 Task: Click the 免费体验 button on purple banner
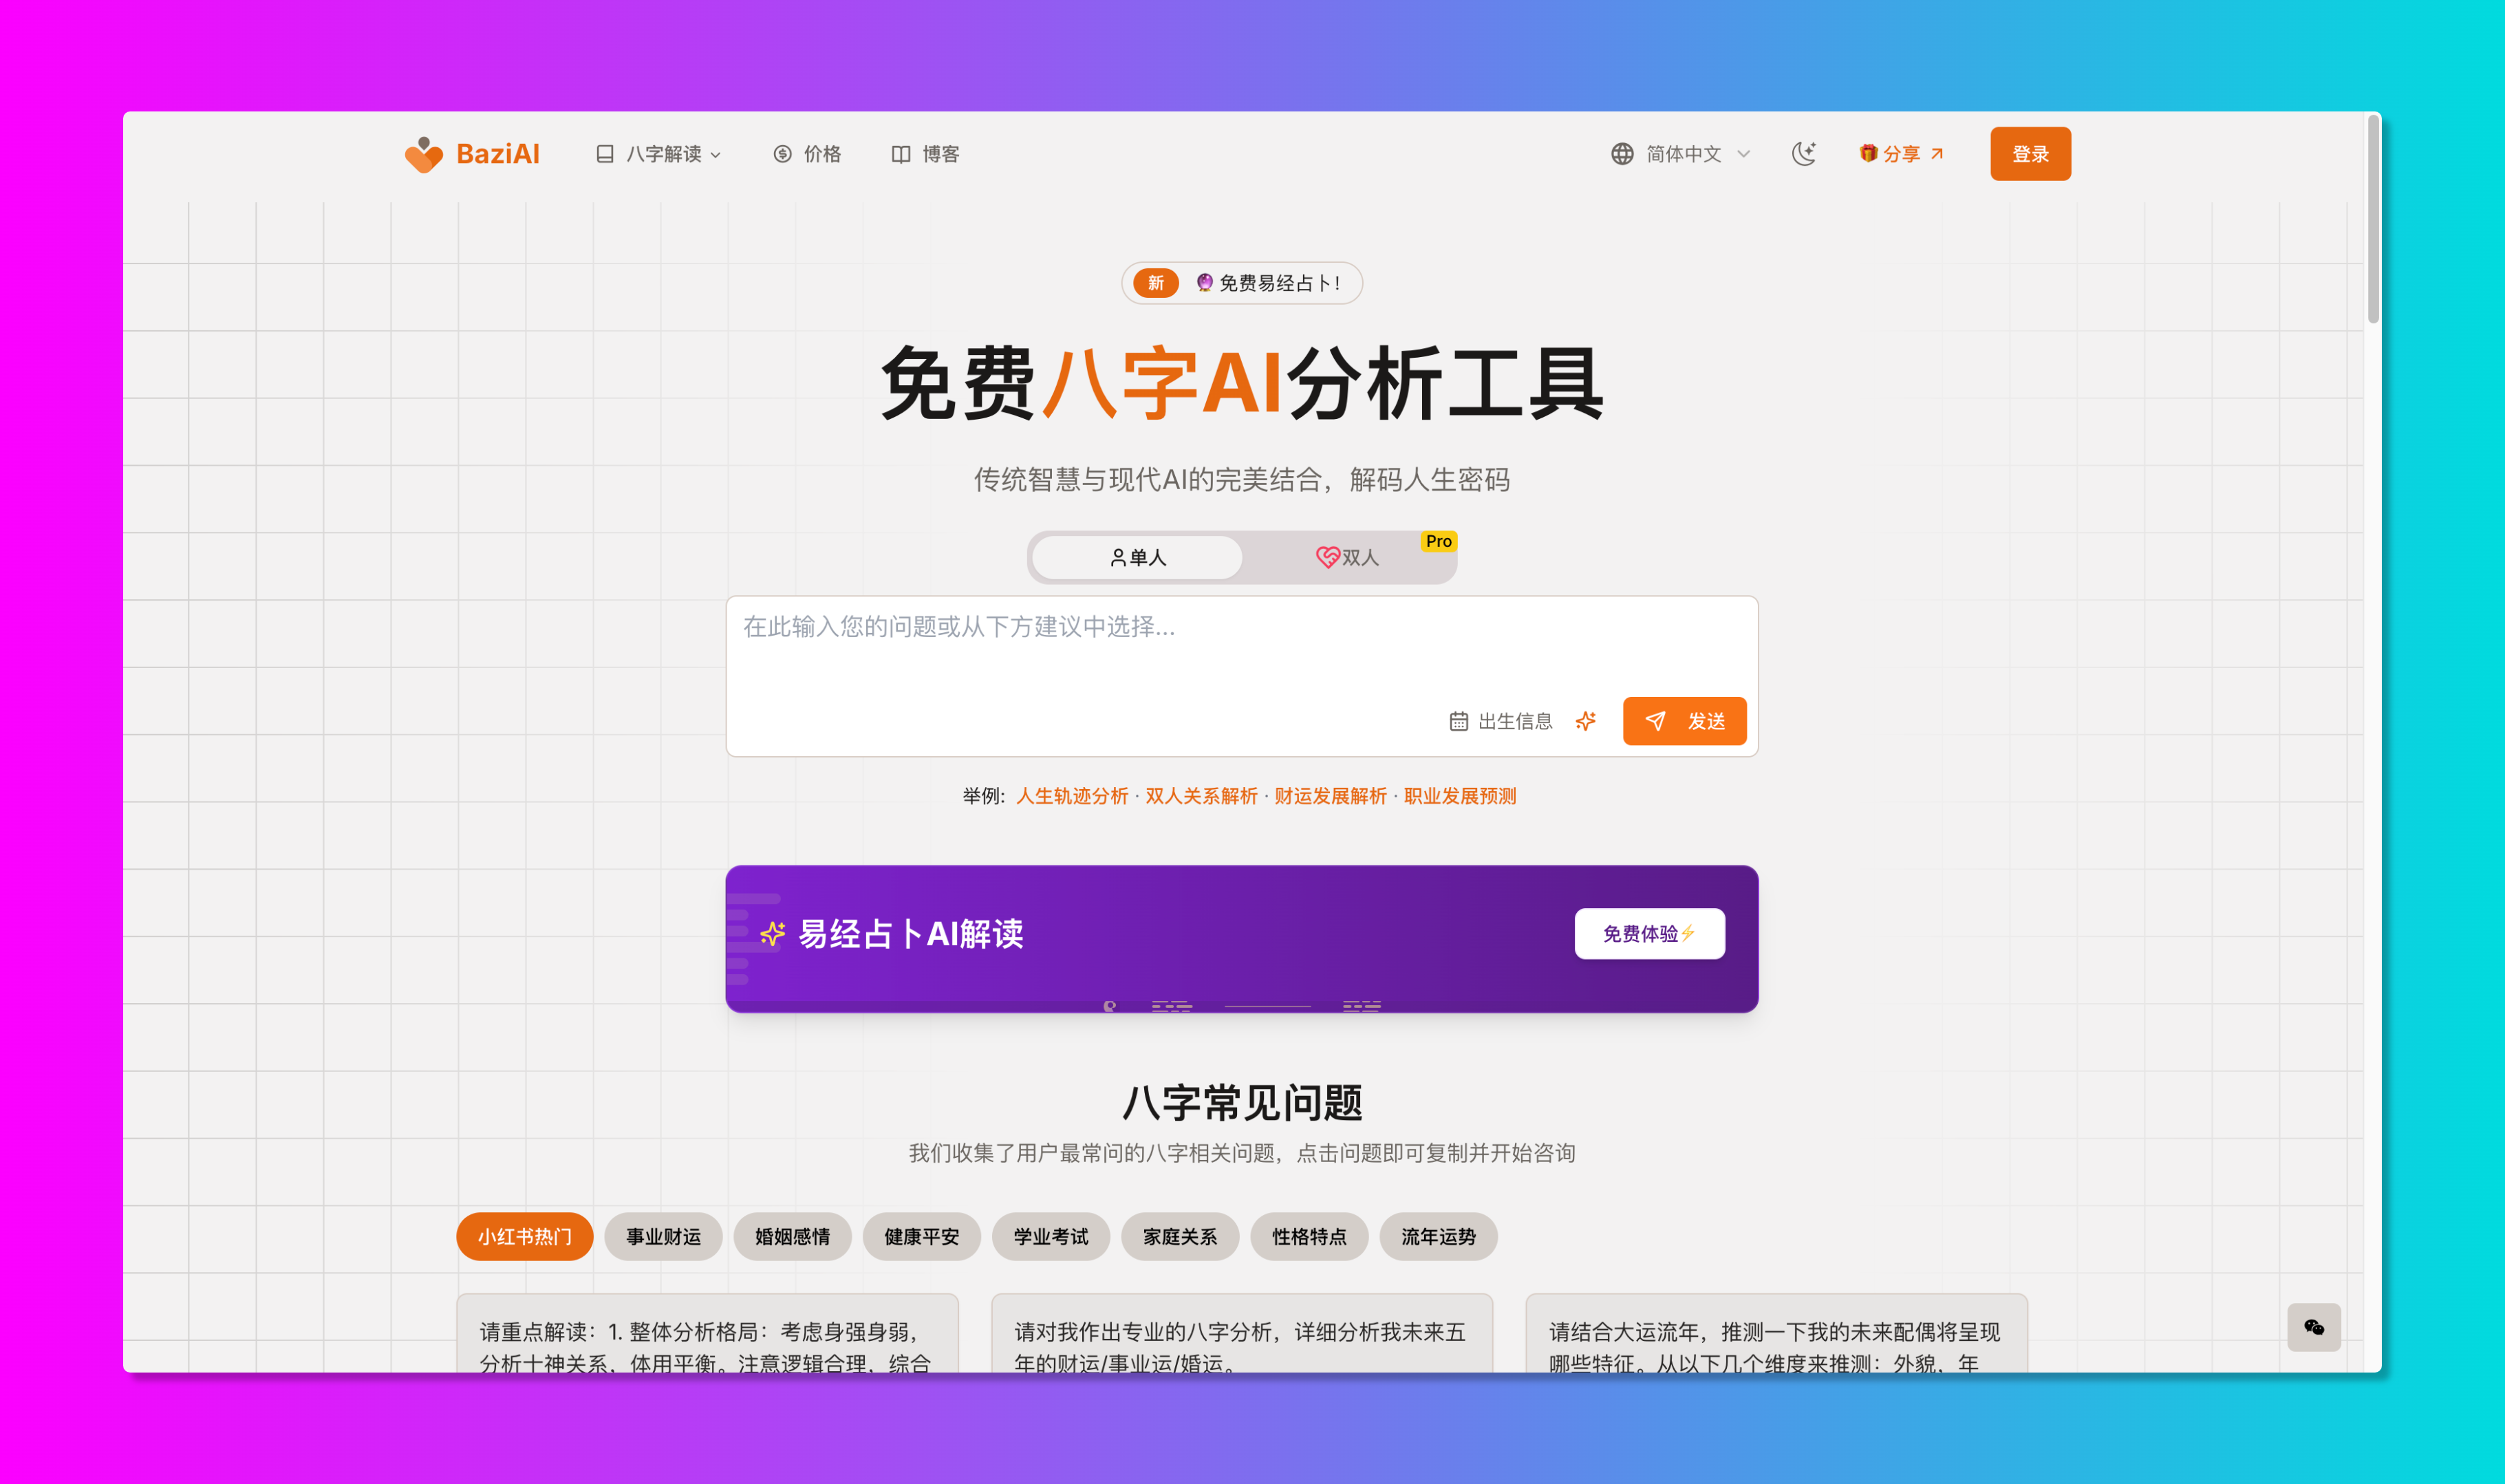[x=1649, y=933]
